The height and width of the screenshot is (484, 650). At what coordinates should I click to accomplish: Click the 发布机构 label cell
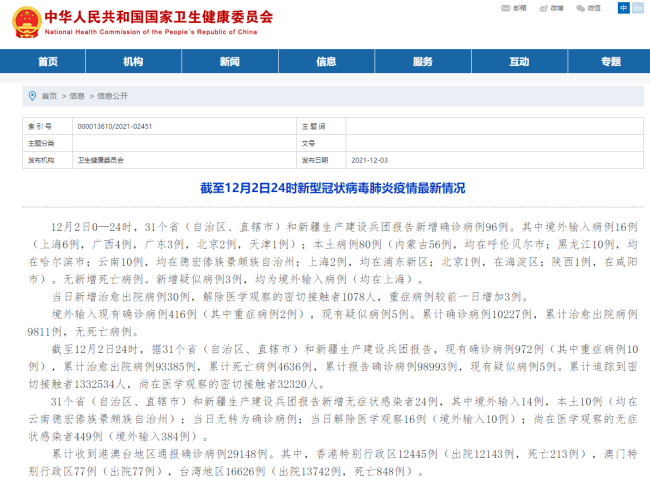[x=48, y=160]
